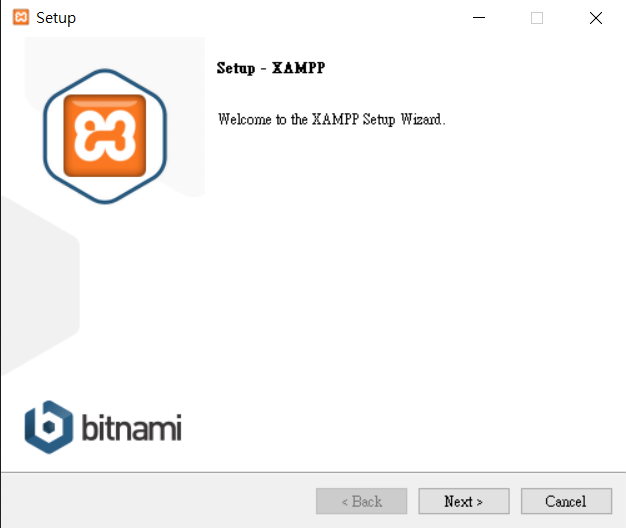
Task: Click the XAMPP icon in the title bar
Action: point(21,18)
